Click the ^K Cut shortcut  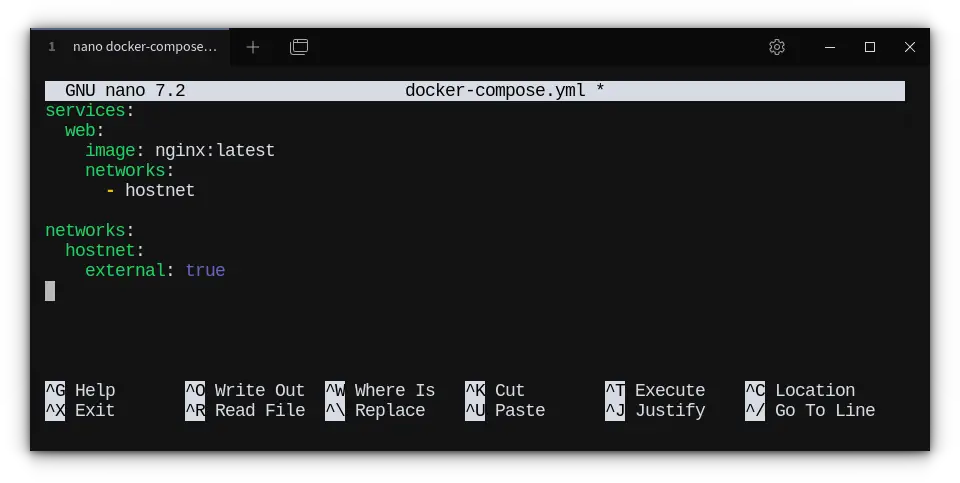pyautogui.click(x=495, y=390)
